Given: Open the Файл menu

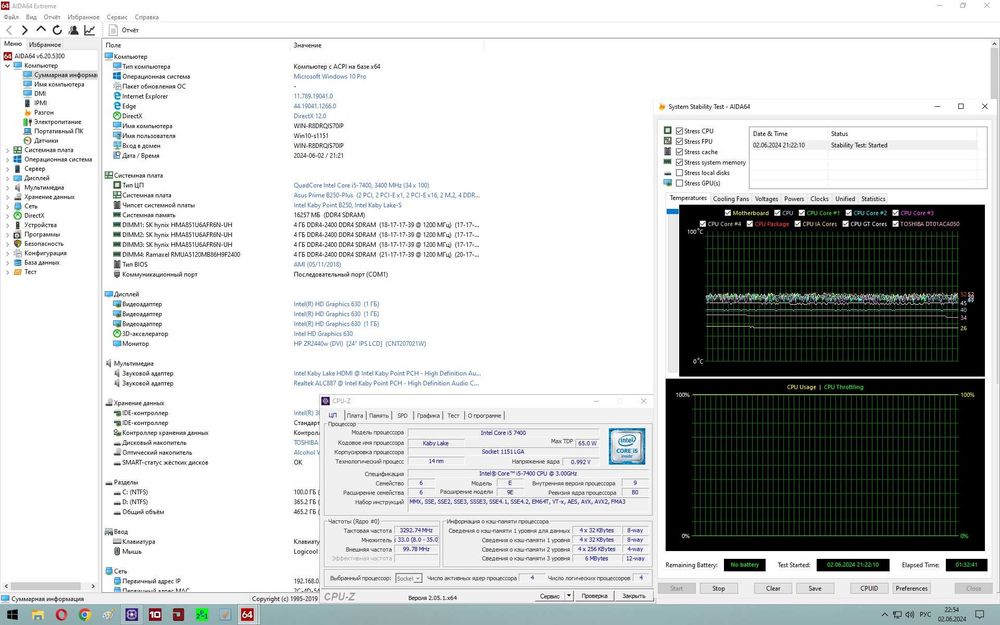Looking at the screenshot, I should (11, 17).
